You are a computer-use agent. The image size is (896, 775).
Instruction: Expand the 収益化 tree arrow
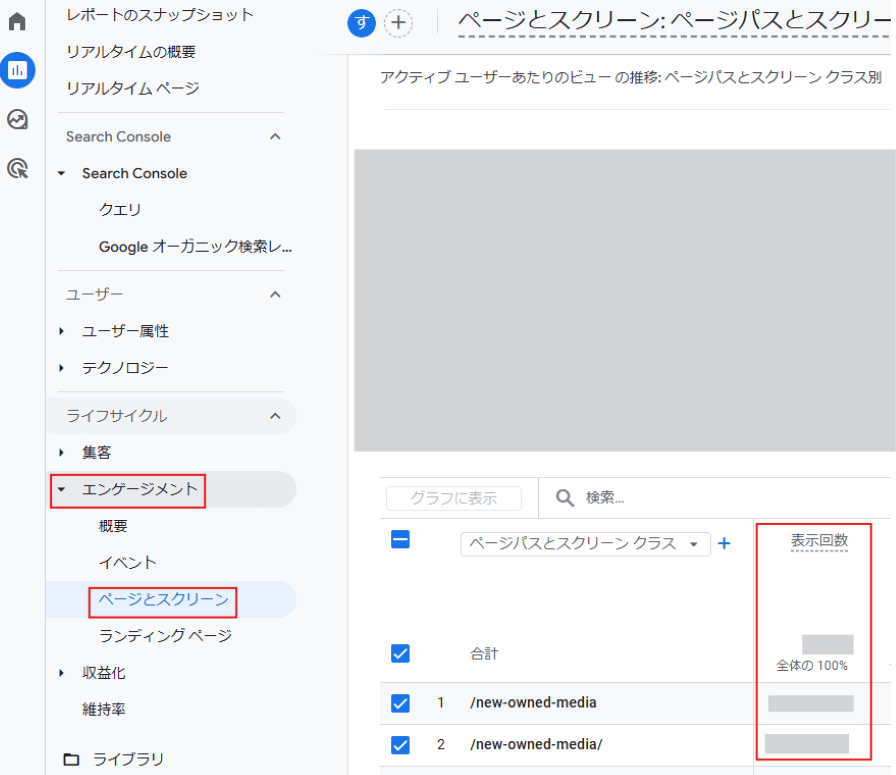62,673
